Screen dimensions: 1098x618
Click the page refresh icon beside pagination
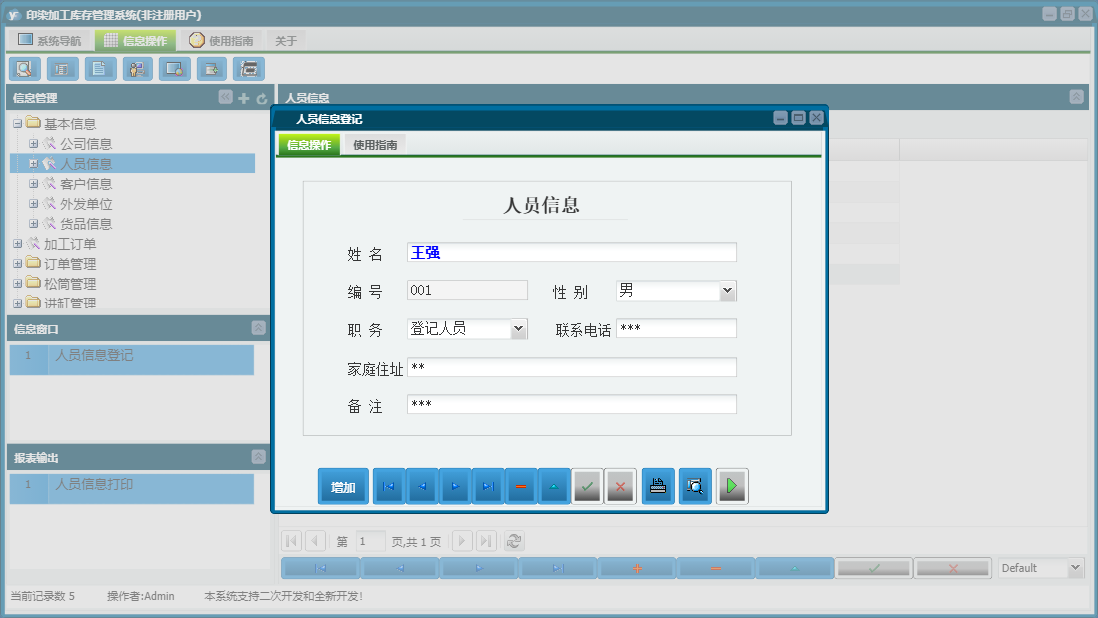514,541
